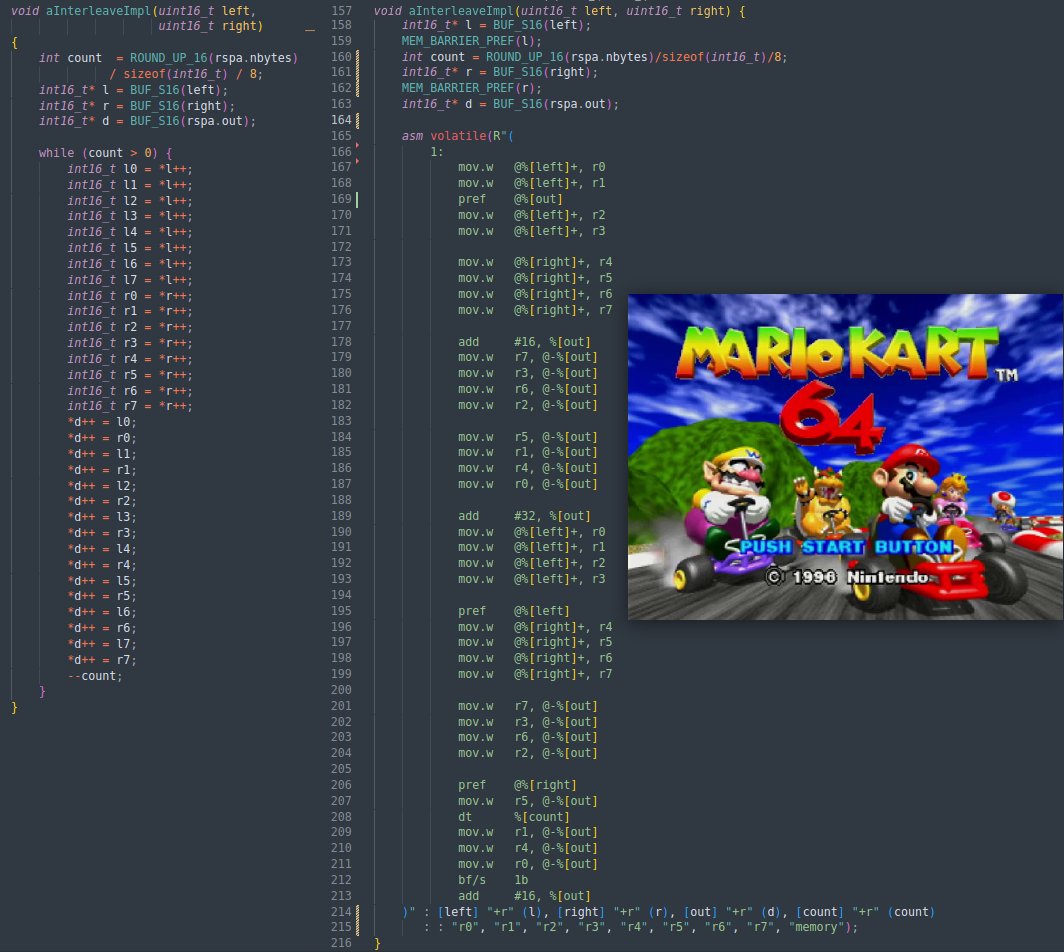This screenshot has width=1064, height=952.
Task: Click '© 1996 Nintendo' on the game image
Action: click(x=847, y=577)
